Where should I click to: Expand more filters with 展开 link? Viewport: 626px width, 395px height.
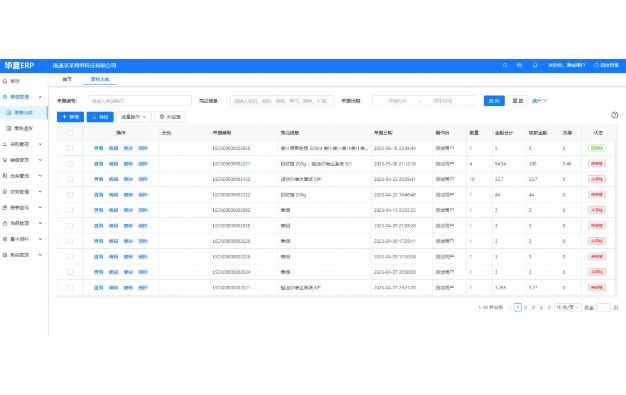click(x=539, y=101)
